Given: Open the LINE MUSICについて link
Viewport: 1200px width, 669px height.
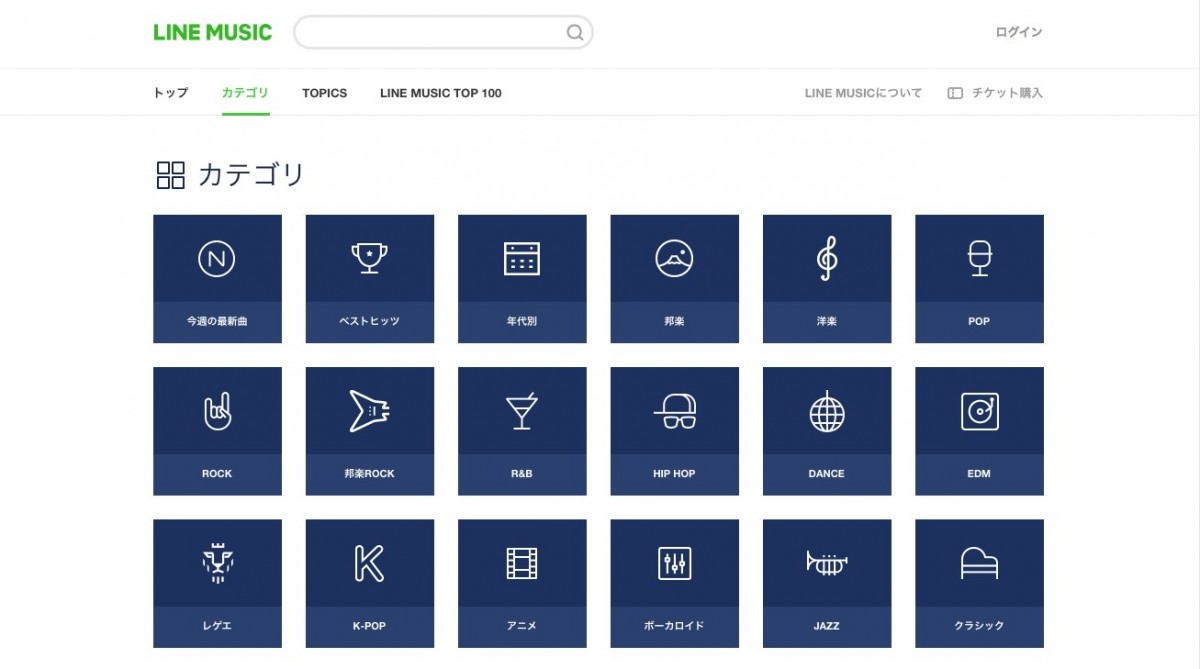Looking at the screenshot, I should click(x=863, y=93).
